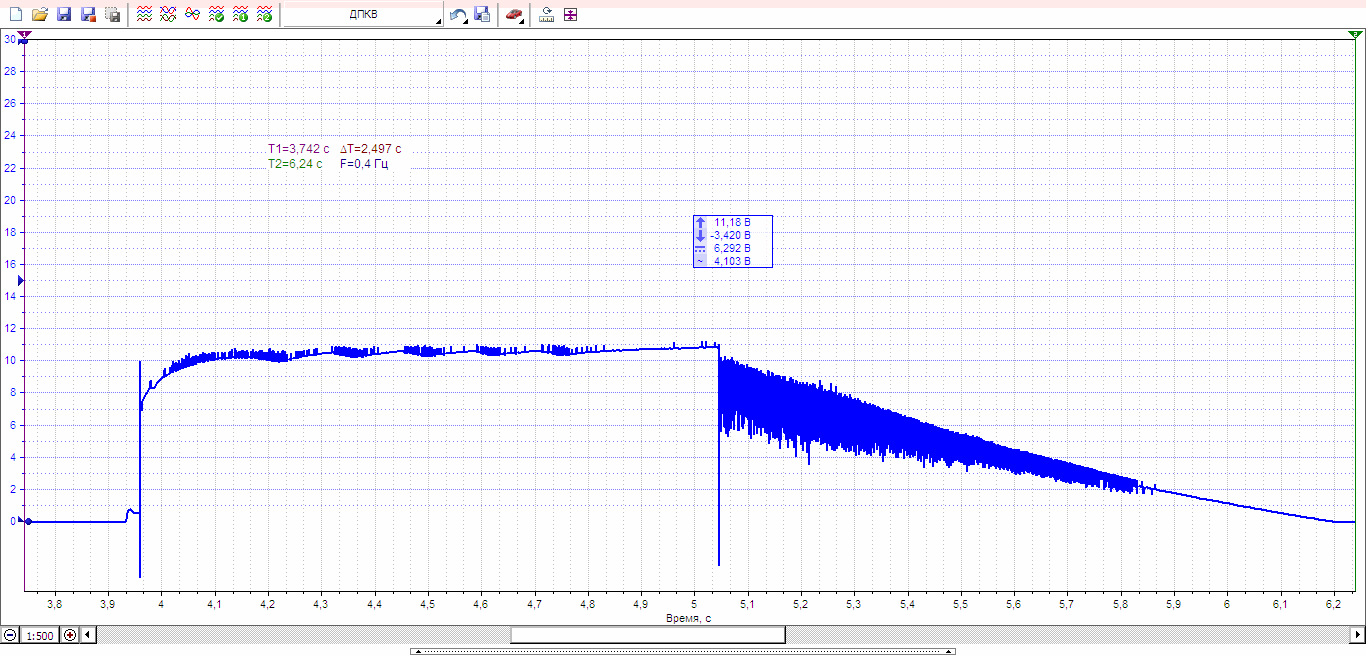Click the F=0,4 Гц frequency readout
The width and height of the screenshot is (1366, 656).
click(x=364, y=163)
